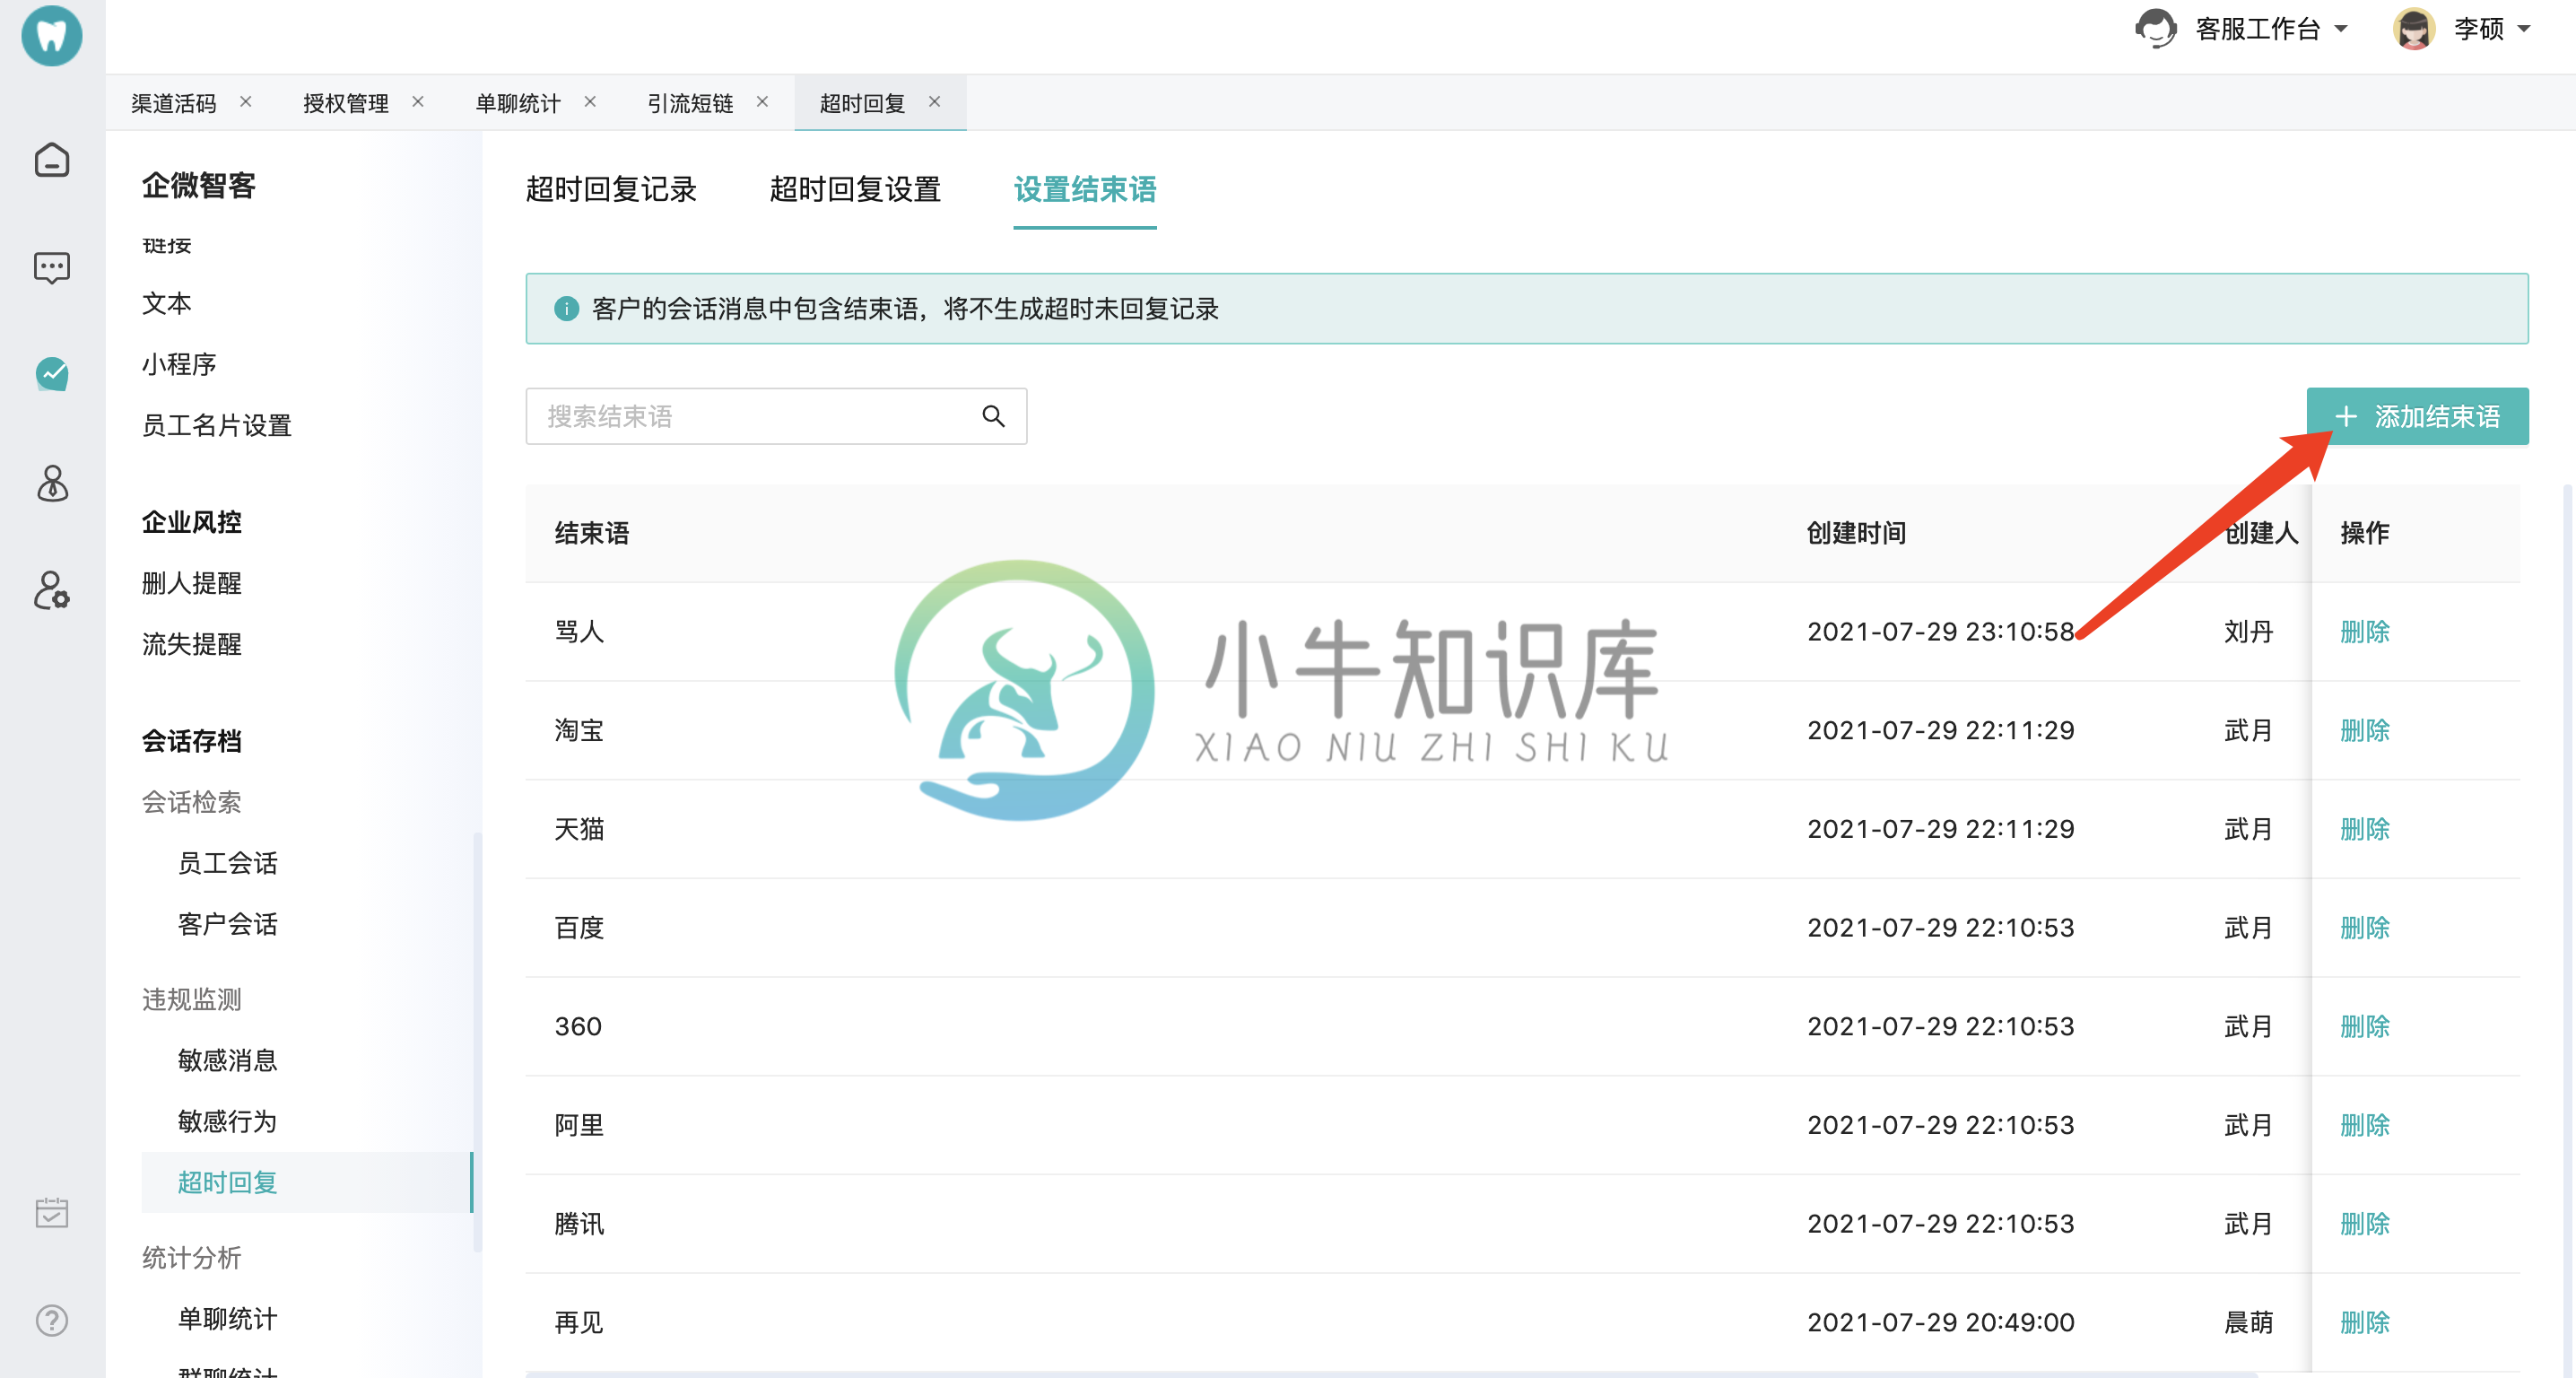Delete the 天猫 ending phrase
The height and width of the screenshot is (1378, 2576).
(2364, 829)
